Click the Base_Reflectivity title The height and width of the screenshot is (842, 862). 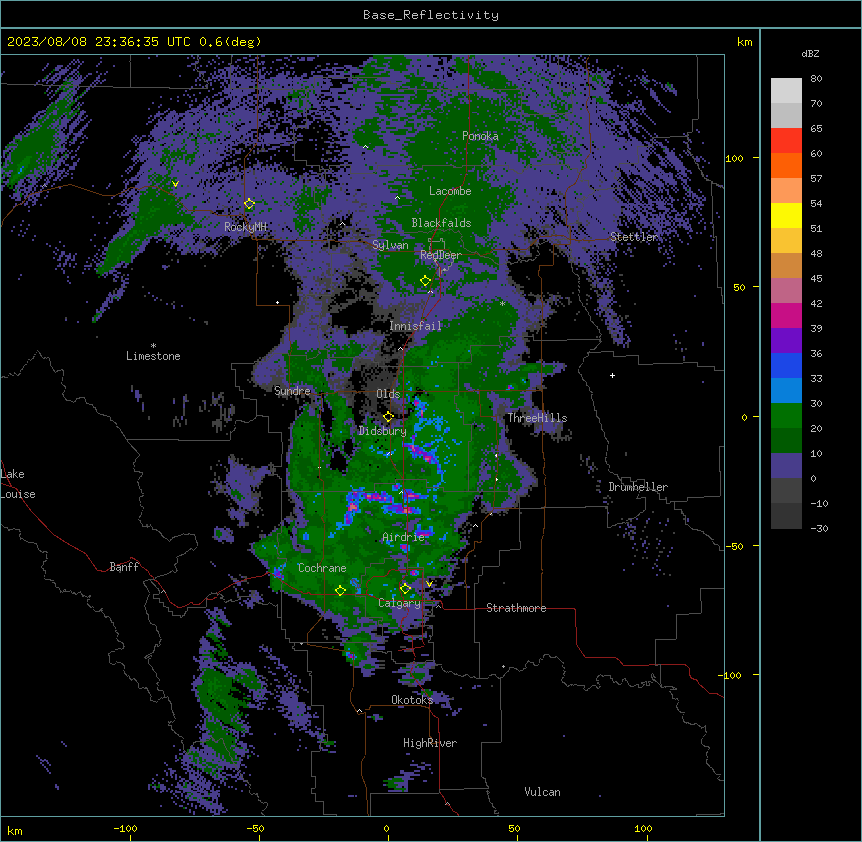coord(431,15)
